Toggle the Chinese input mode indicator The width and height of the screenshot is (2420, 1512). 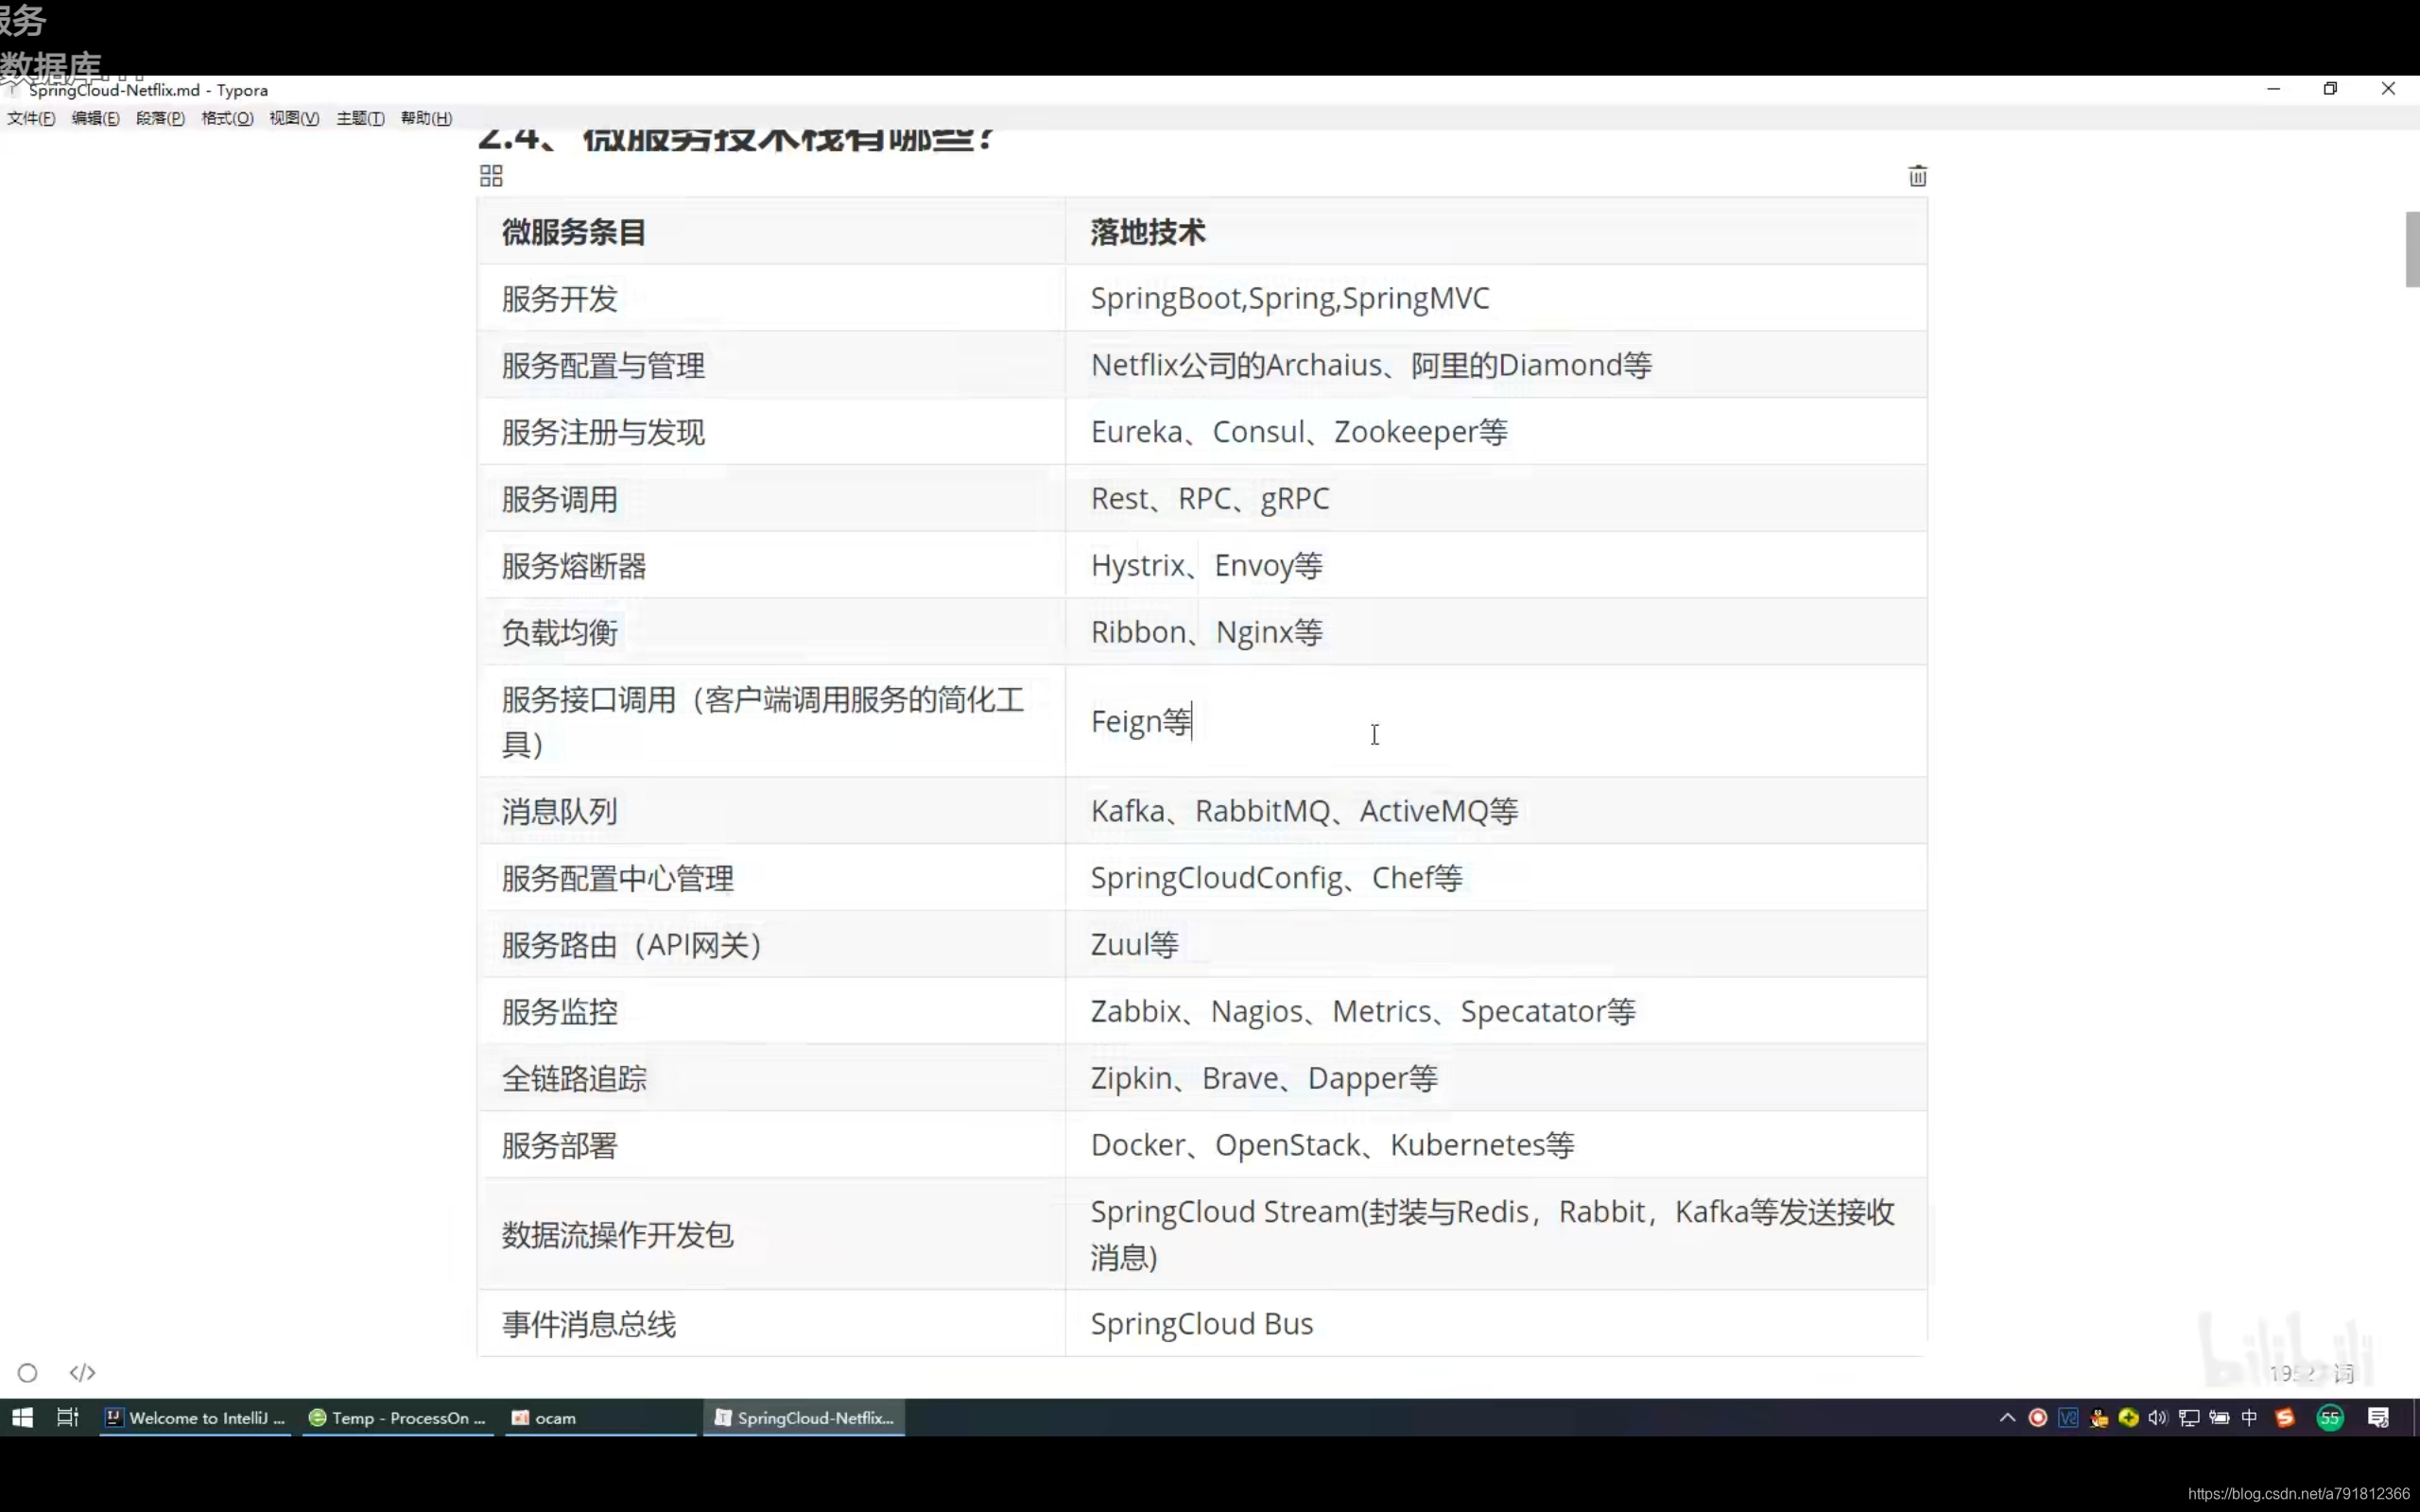point(2249,1417)
